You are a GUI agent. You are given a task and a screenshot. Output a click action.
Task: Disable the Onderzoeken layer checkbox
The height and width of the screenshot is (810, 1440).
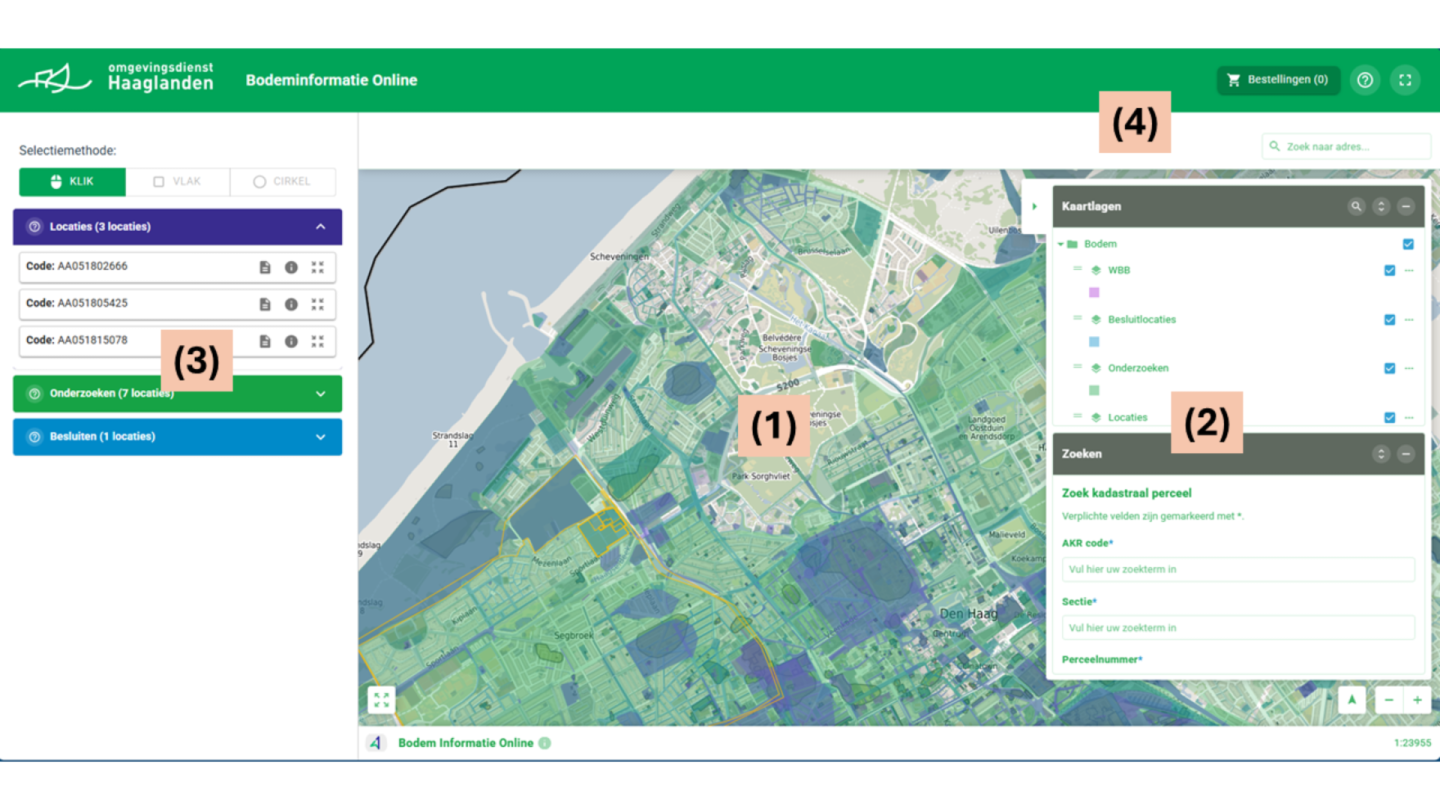[1389, 368]
